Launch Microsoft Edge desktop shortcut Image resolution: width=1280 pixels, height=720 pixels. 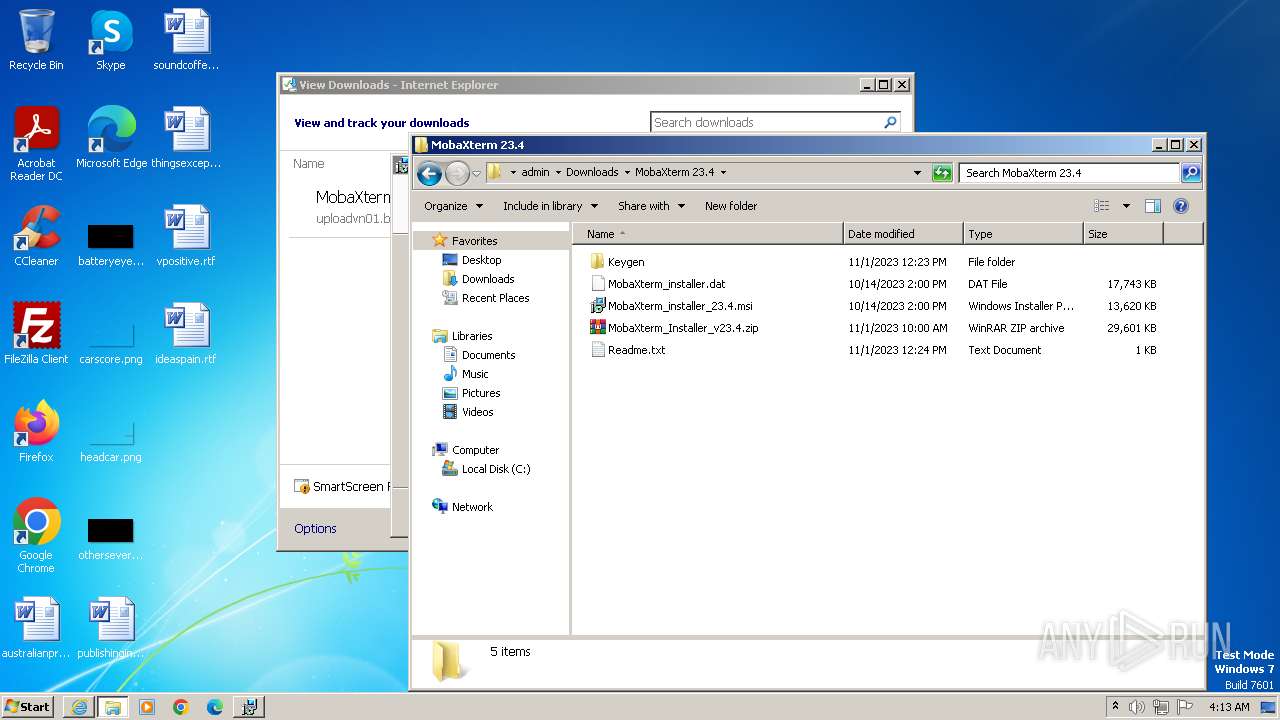(111, 138)
